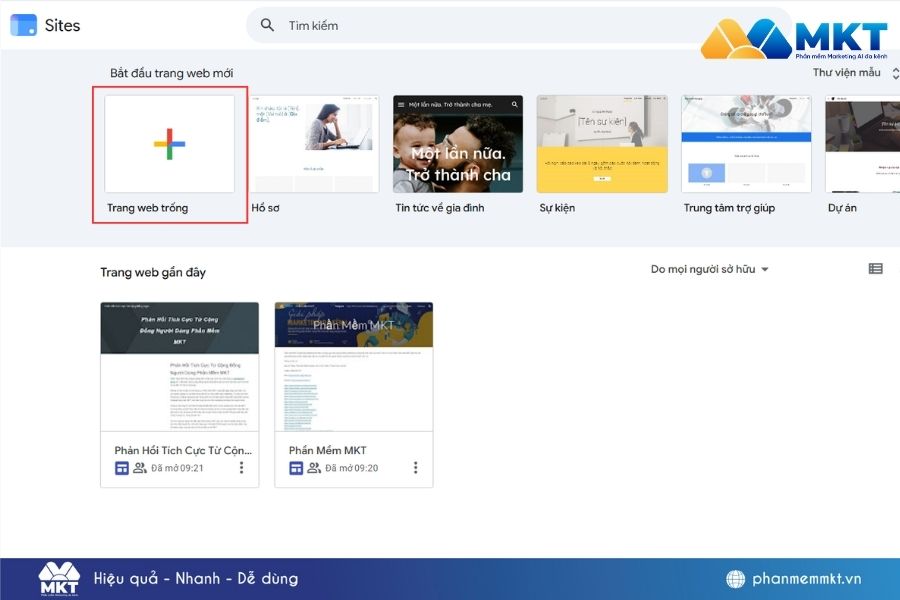900x600 pixels.
Task: Click the Trung tâm trợ giúp label
Action: point(729,208)
